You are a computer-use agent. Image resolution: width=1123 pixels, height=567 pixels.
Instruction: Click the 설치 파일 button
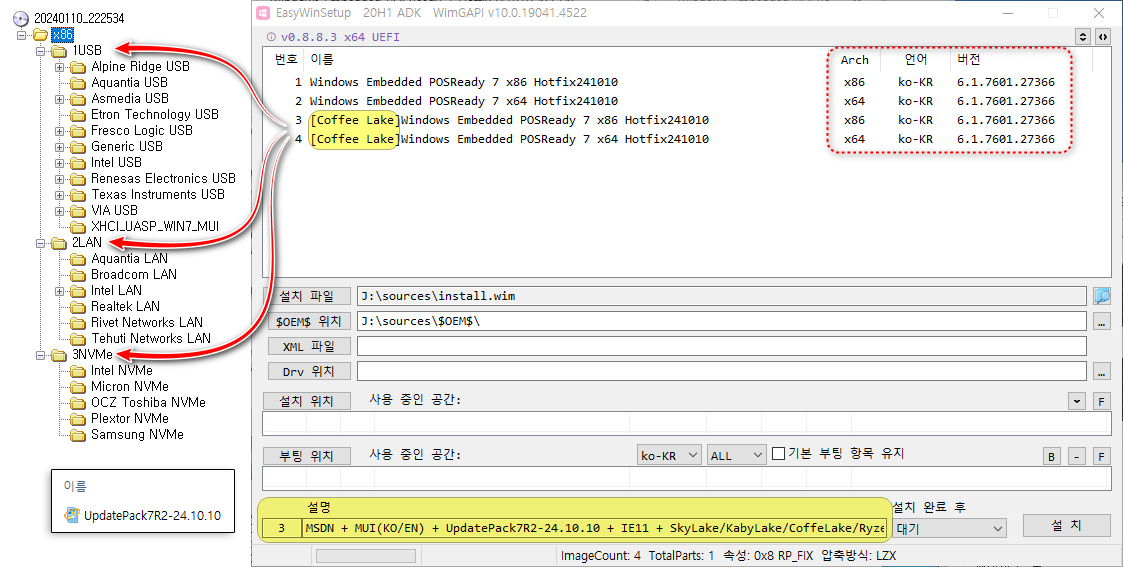tap(307, 296)
